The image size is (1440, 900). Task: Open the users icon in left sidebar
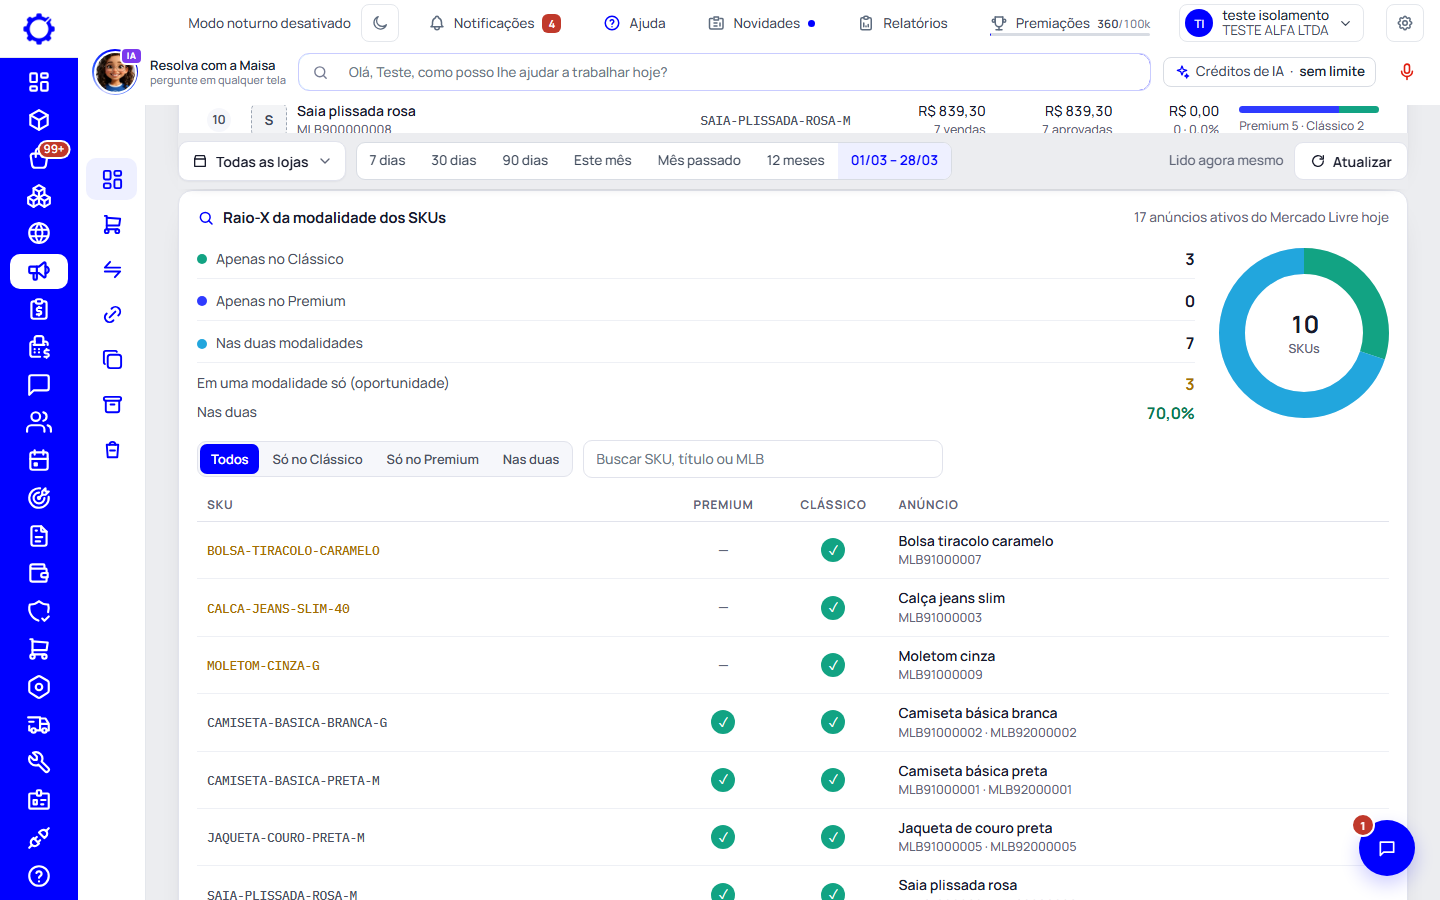39,422
